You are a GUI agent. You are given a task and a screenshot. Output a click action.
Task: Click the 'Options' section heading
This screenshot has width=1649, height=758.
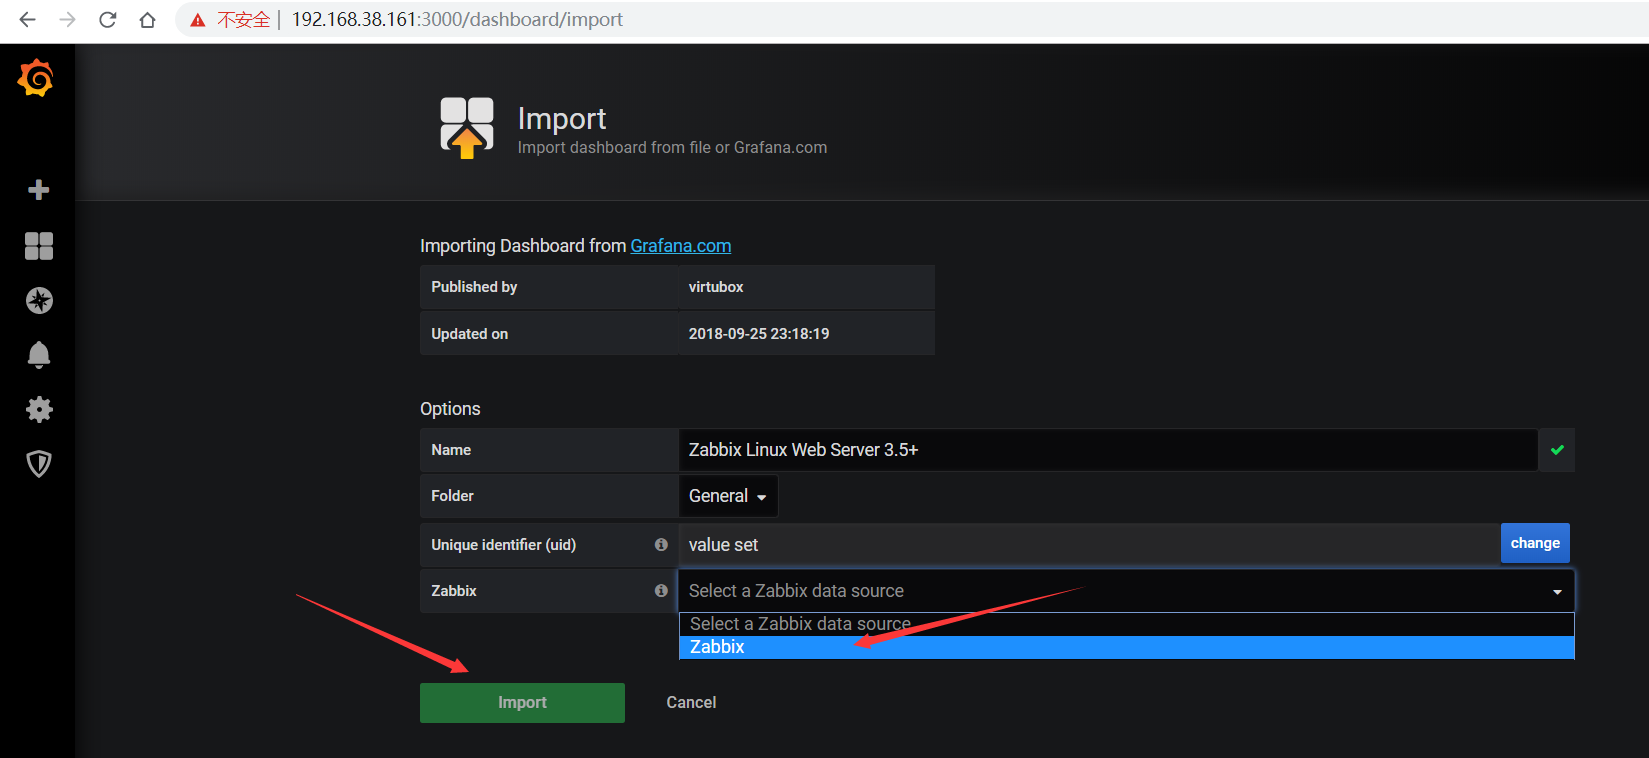point(450,409)
